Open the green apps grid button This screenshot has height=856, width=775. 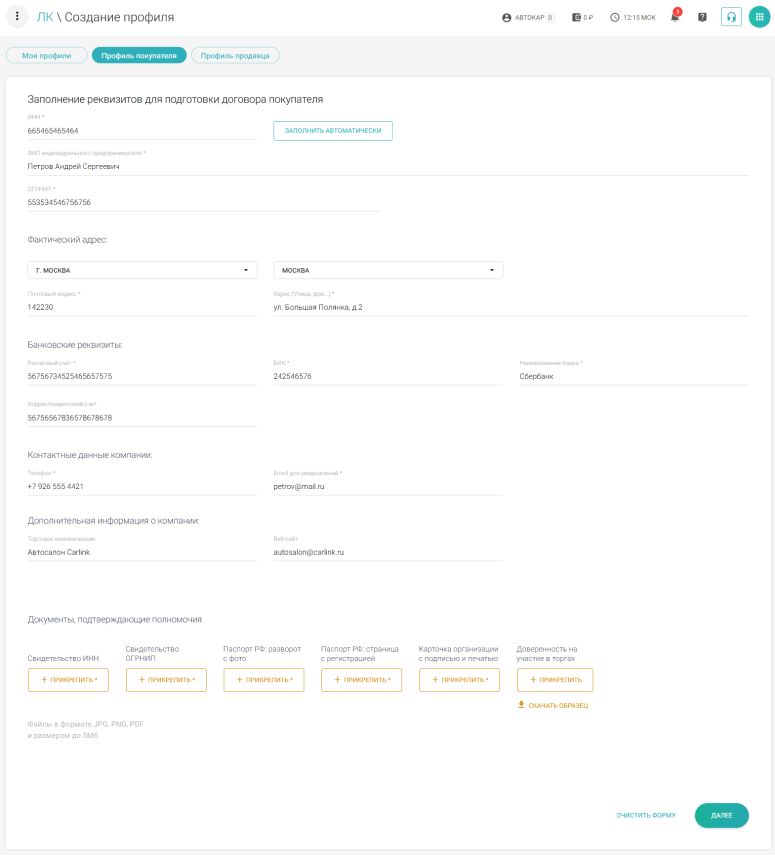pos(759,17)
